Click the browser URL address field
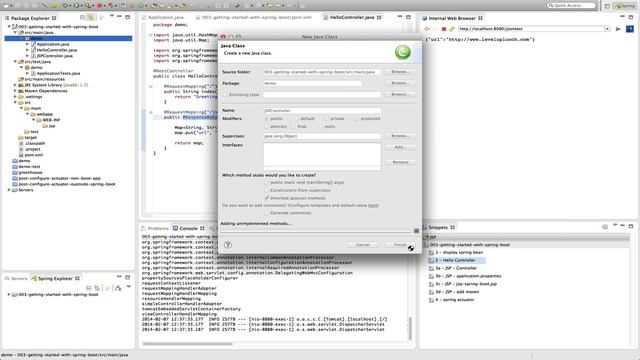This screenshot has height=360, width=640. [x=531, y=29]
